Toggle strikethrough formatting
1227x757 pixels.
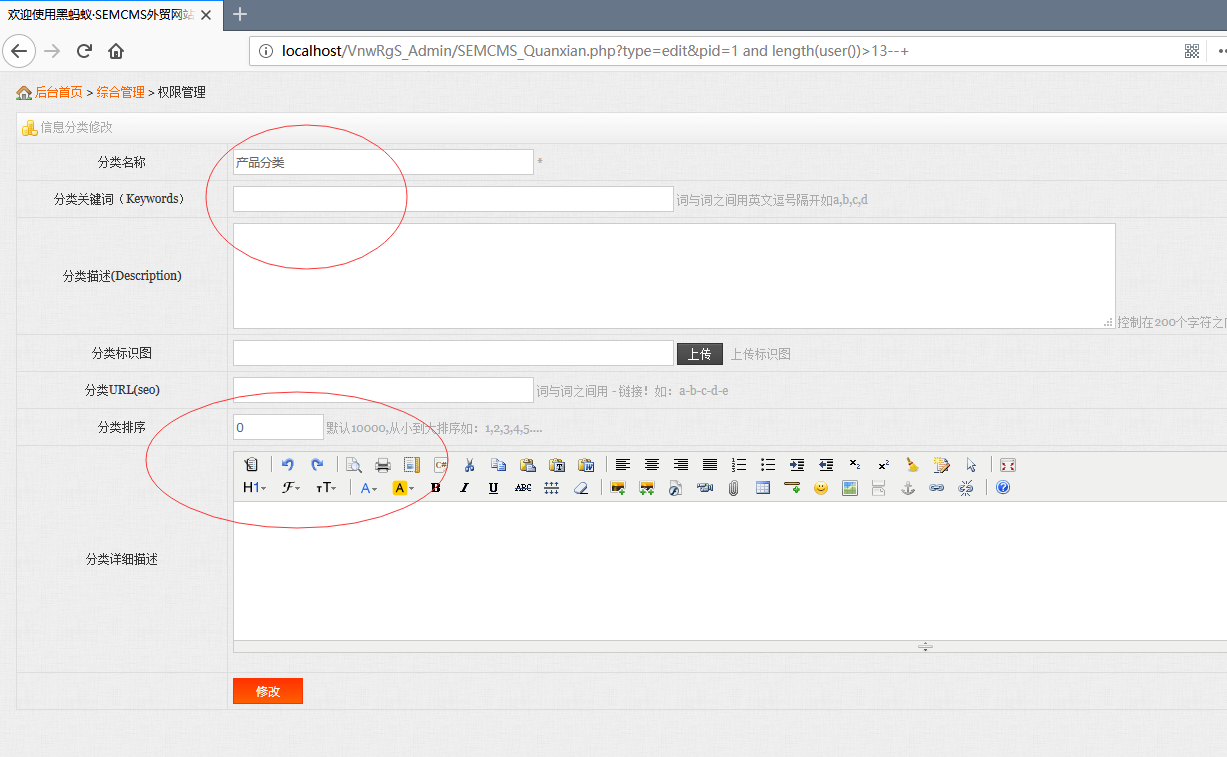523,488
